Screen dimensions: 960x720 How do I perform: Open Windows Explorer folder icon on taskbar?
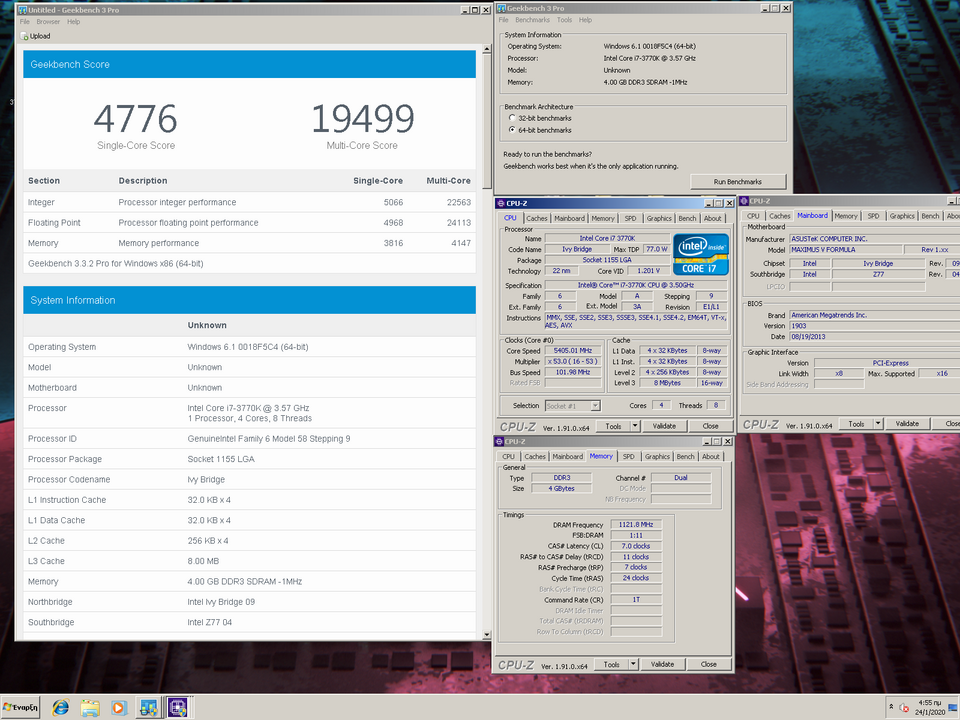click(90, 708)
